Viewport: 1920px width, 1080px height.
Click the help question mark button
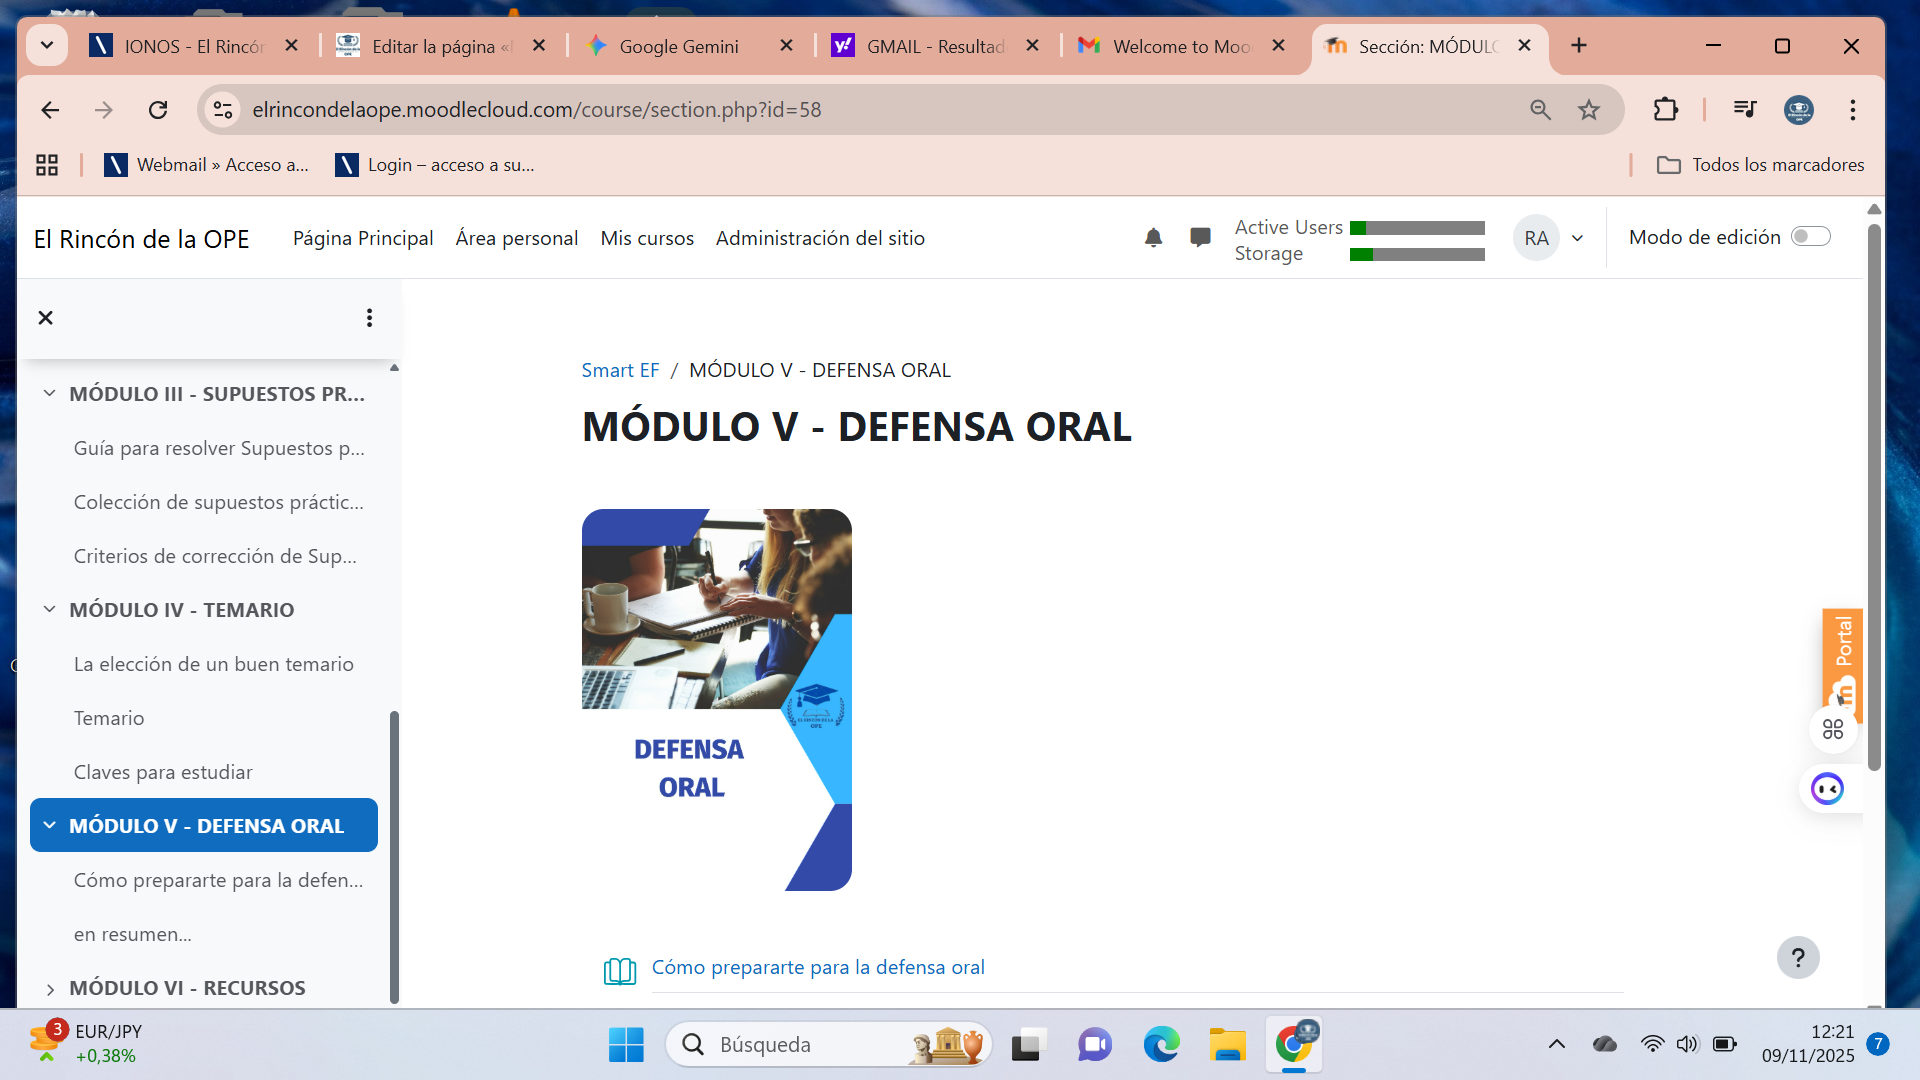point(1797,958)
